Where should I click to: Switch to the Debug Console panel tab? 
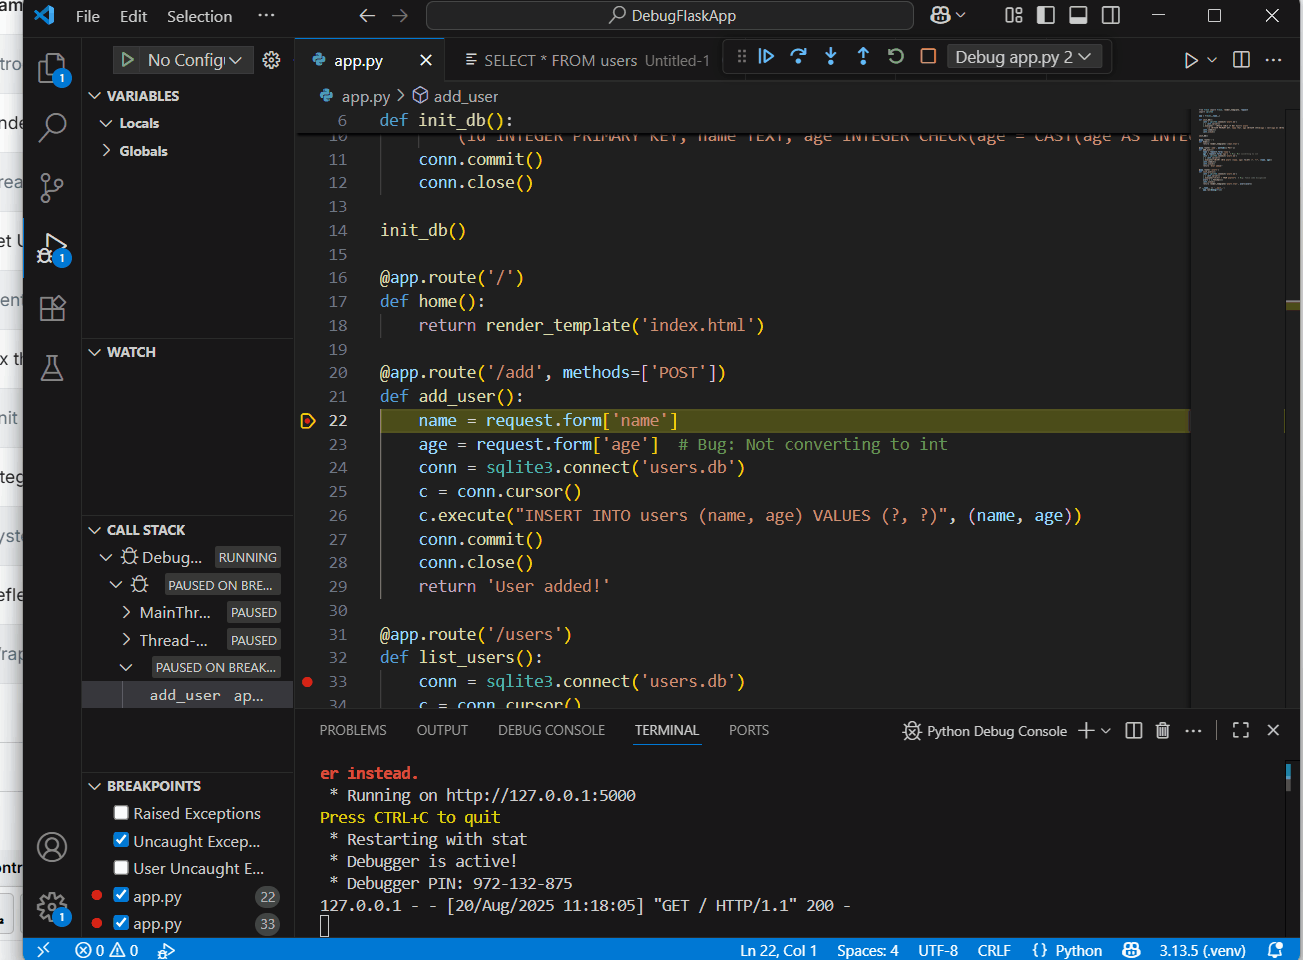551,730
